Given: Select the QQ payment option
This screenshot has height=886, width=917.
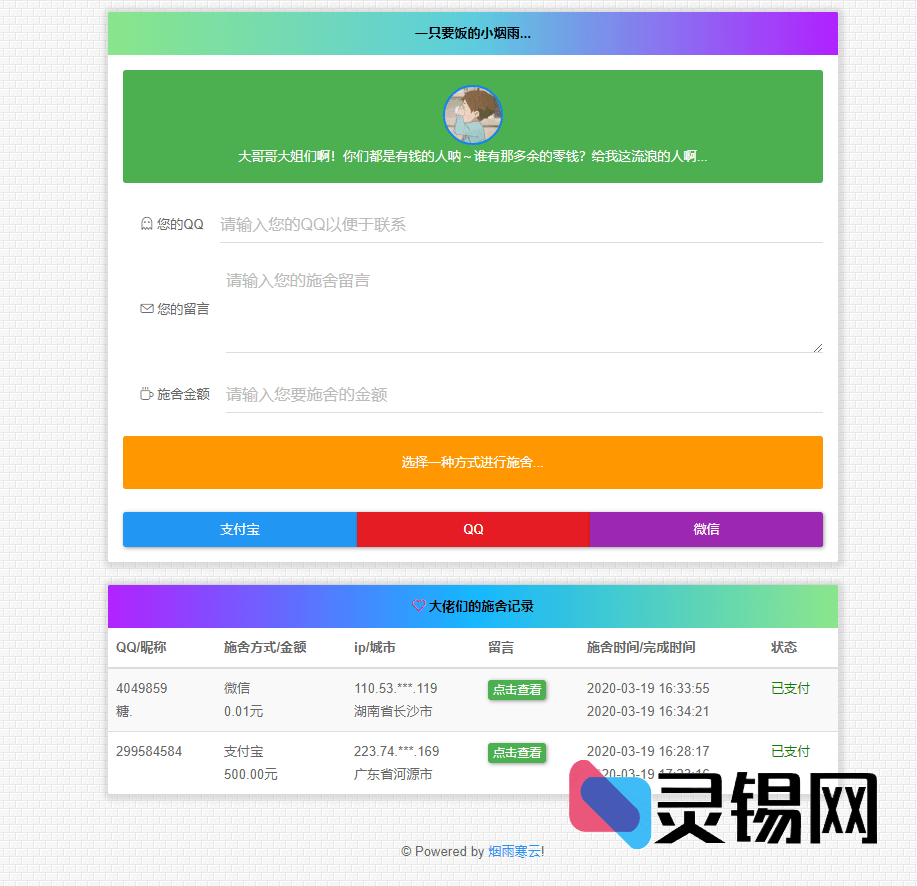Looking at the screenshot, I should (x=472, y=529).
